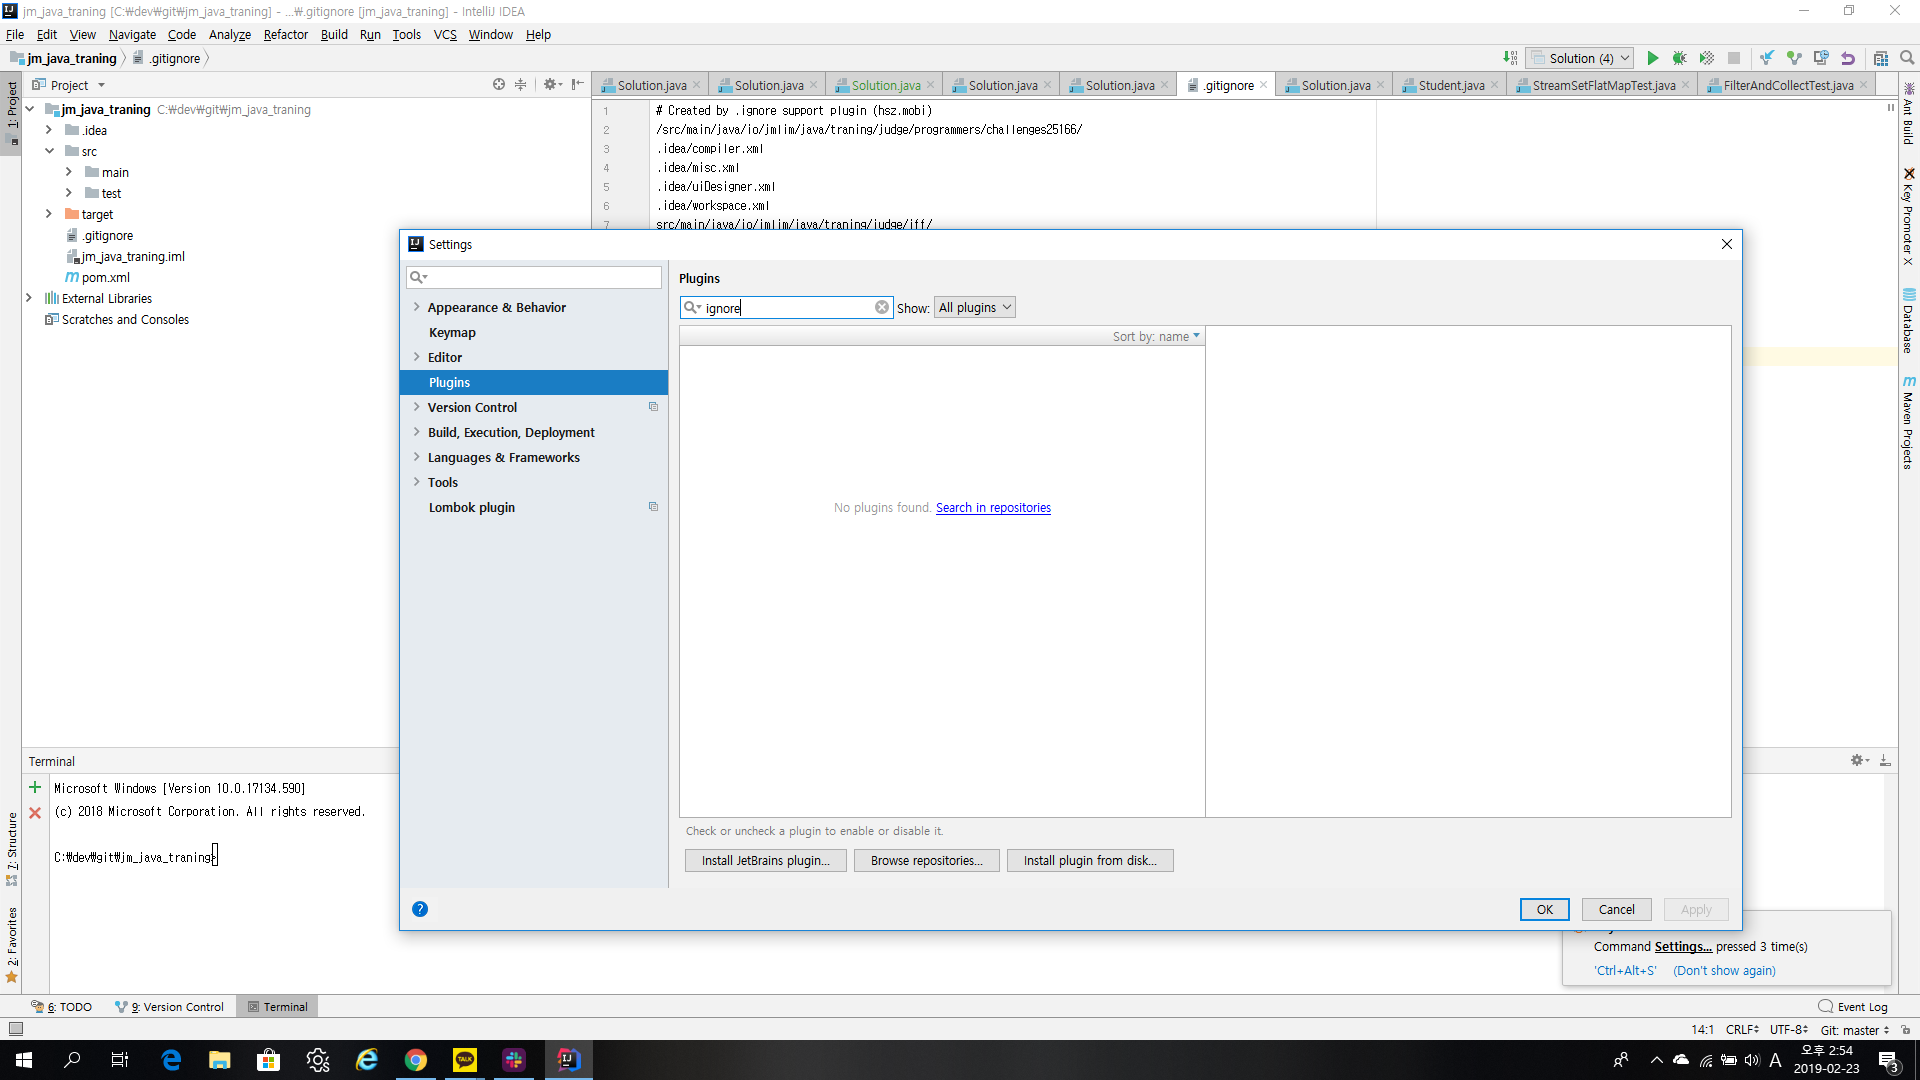This screenshot has width=1920, height=1080.
Task: Click the Student.java tab
Action: [x=1449, y=84]
